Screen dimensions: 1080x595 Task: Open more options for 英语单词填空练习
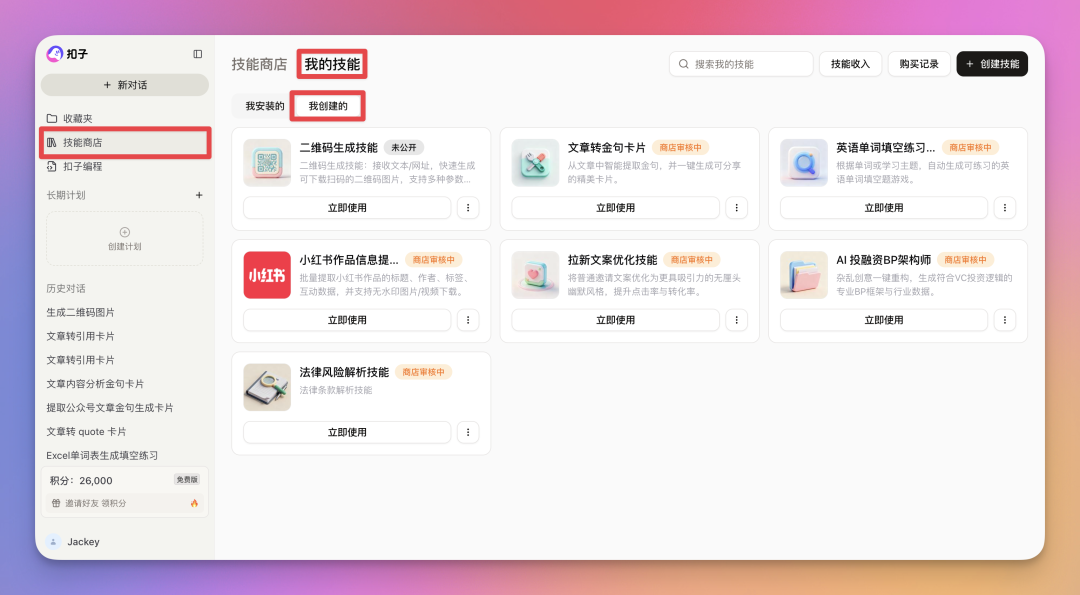click(x=1005, y=207)
